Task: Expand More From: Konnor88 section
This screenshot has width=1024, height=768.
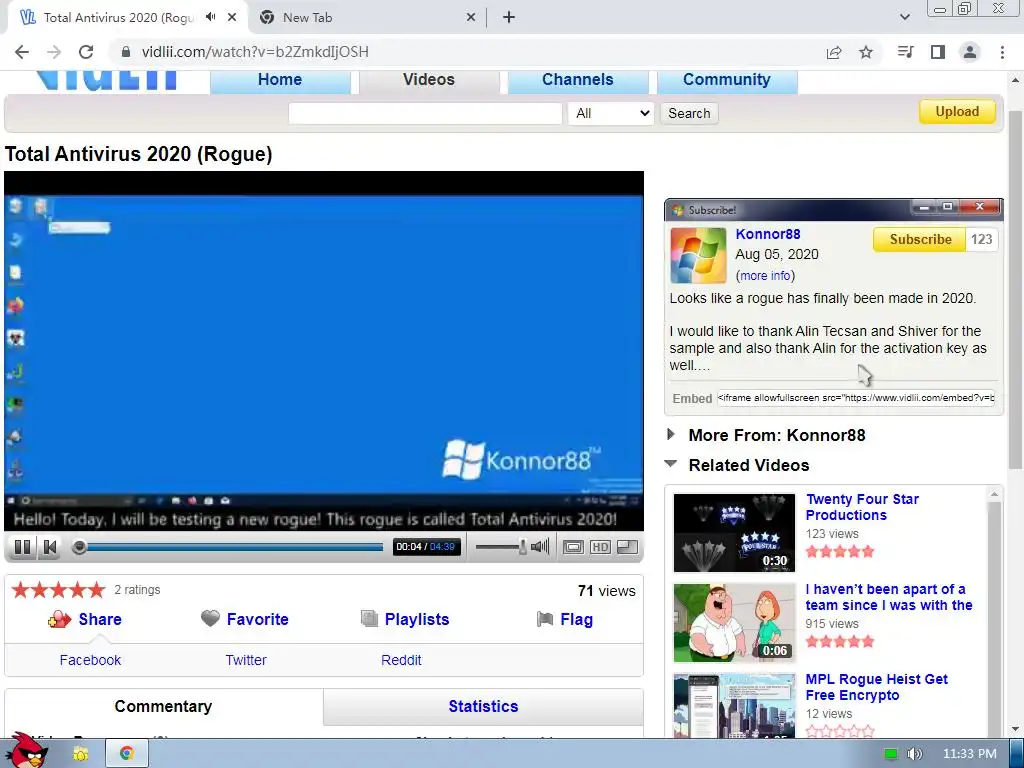Action: click(x=776, y=436)
